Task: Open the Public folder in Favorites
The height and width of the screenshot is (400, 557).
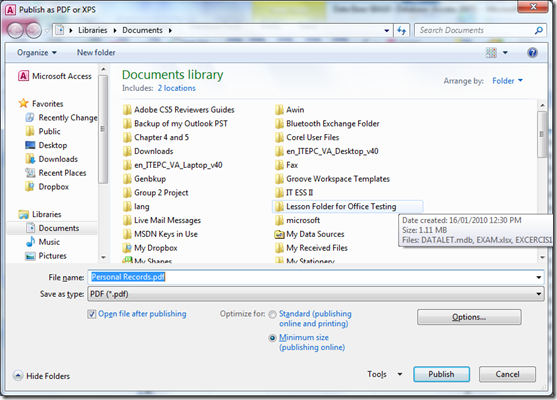Action: 43,131
